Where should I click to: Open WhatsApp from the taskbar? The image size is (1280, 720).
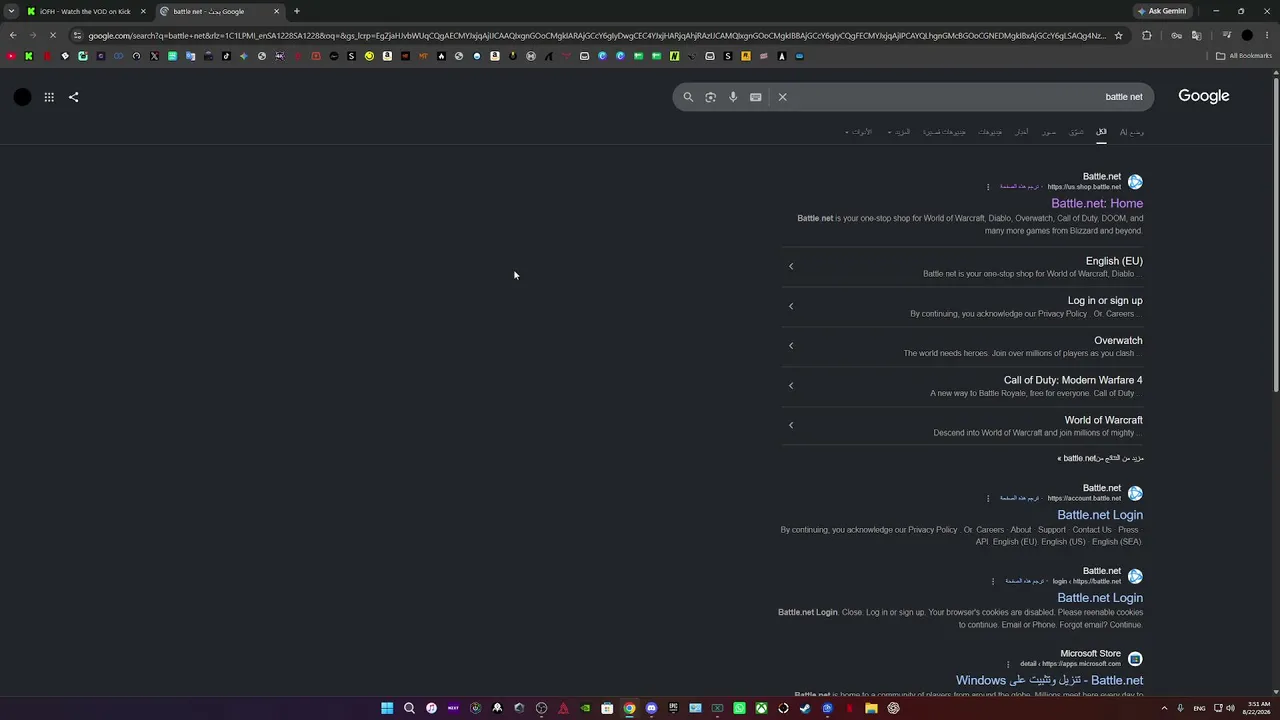pyautogui.click(x=739, y=708)
